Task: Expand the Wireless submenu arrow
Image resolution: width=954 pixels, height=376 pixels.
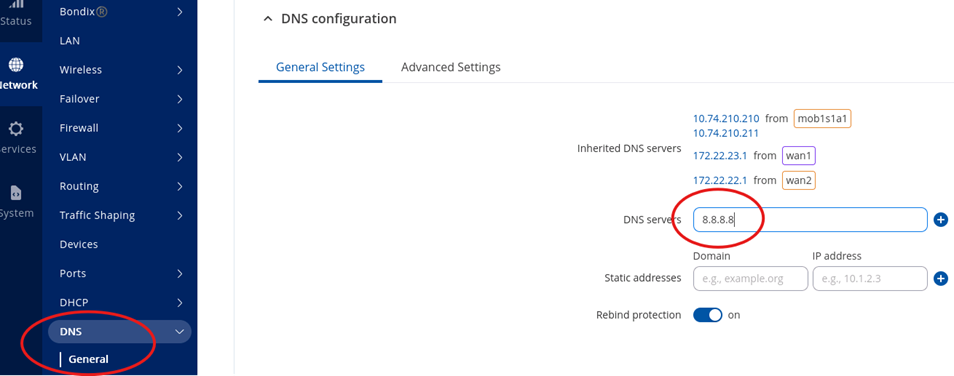Action: (x=179, y=70)
